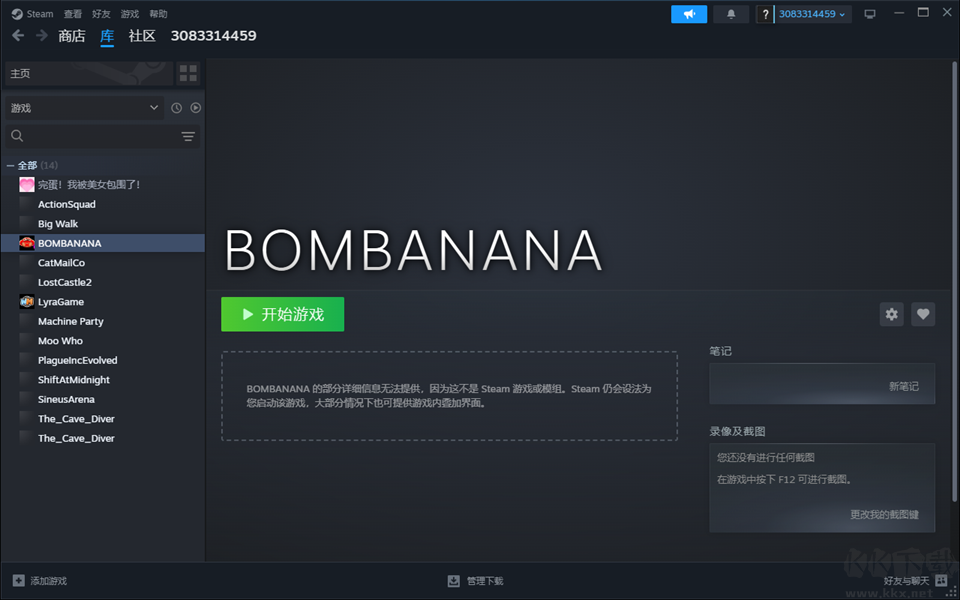Image resolution: width=960 pixels, height=600 pixels.
Task: Select Big Walk in the game list
Action: pos(58,223)
